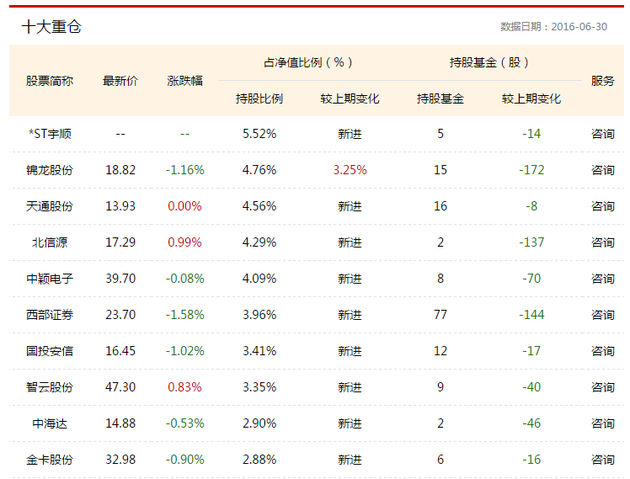Click the 0.00% change value
Image resolution: width=630 pixels, height=479 pixels.
click(x=185, y=206)
